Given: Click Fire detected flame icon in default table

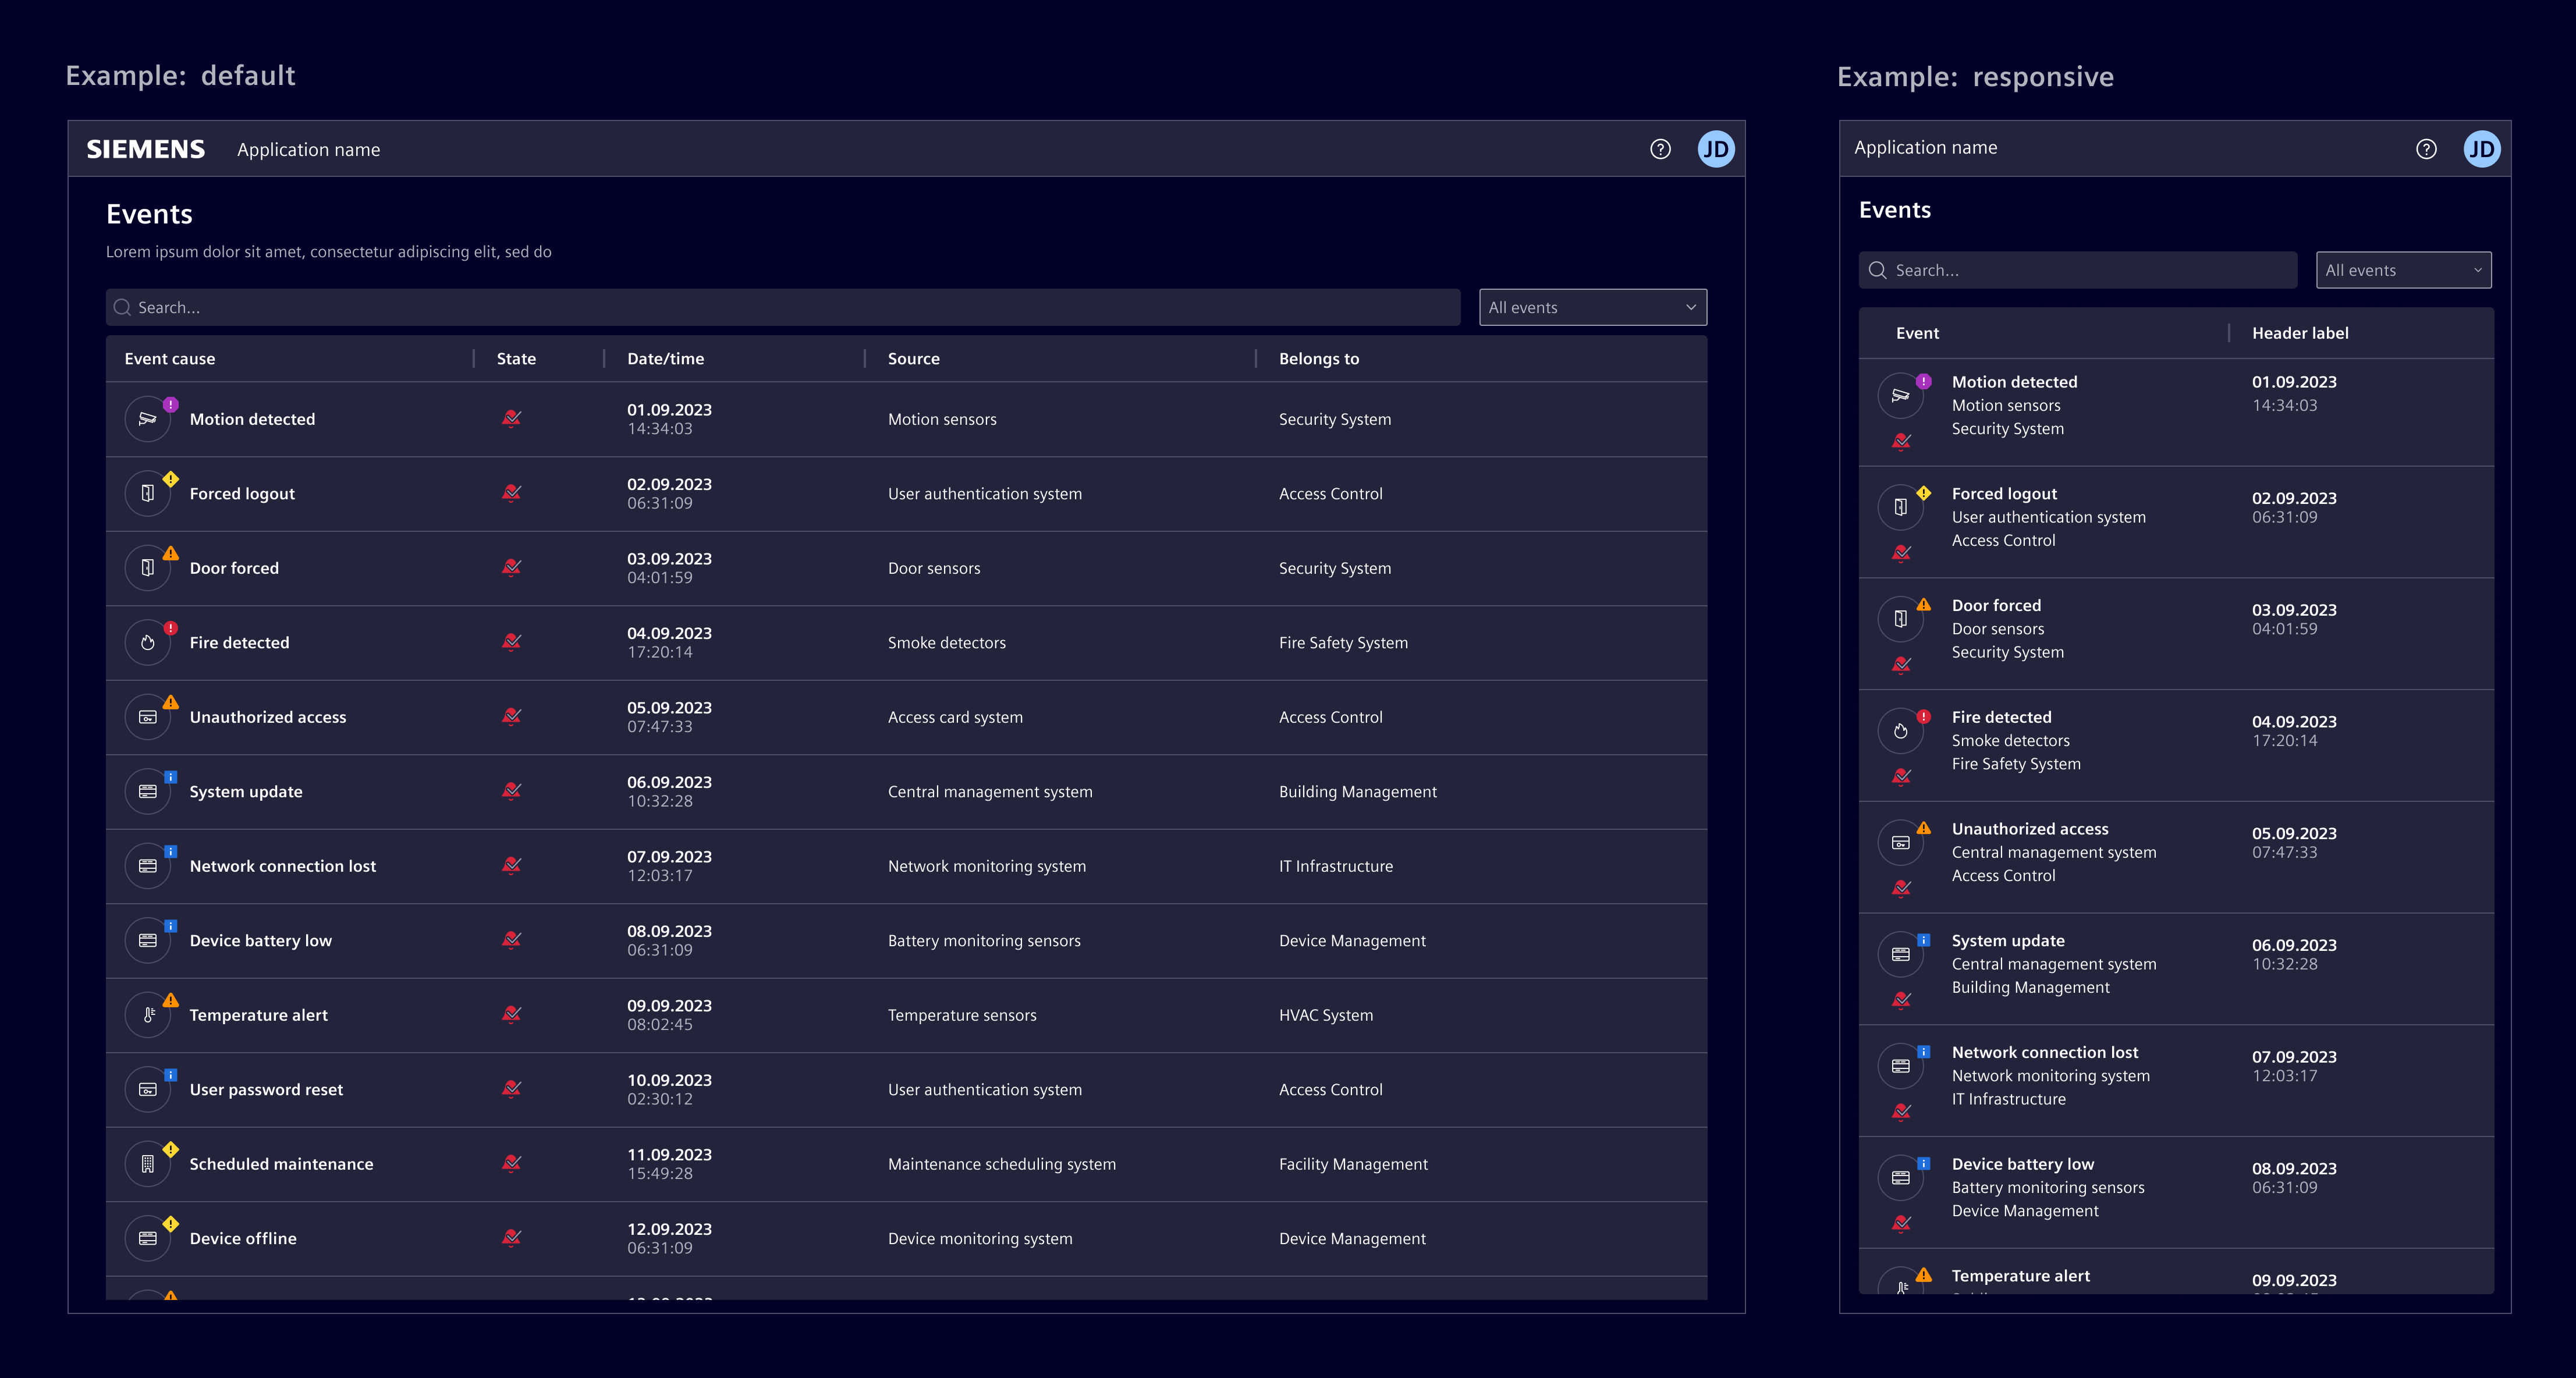Looking at the screenshot, I should click(148, 643).
